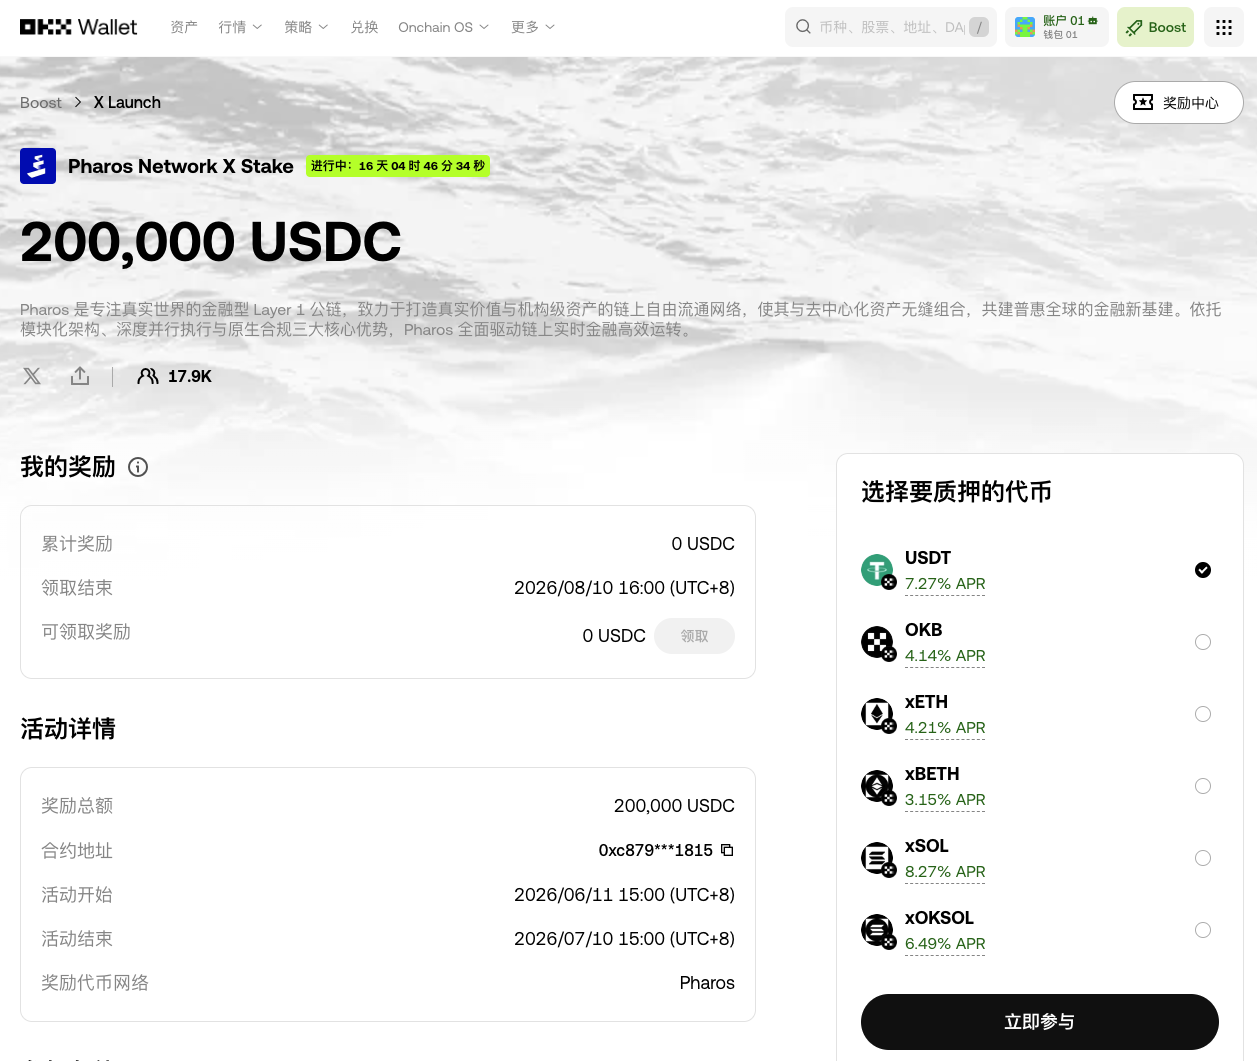The width and height of the screenshot is (1257, 1061).
Task: Click the xOKSOL token icon
Action: [878, 931]
